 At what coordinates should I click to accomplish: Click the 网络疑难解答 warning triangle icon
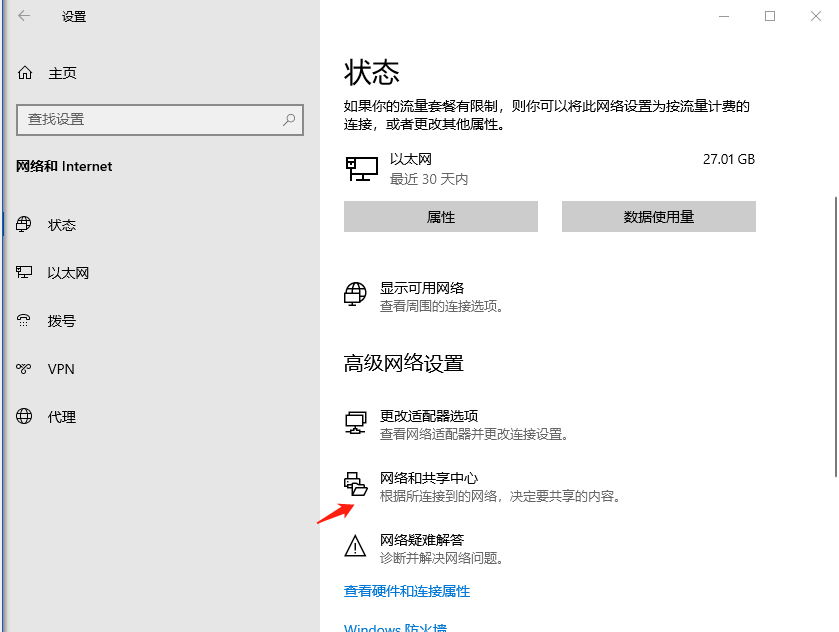point(355,548)
